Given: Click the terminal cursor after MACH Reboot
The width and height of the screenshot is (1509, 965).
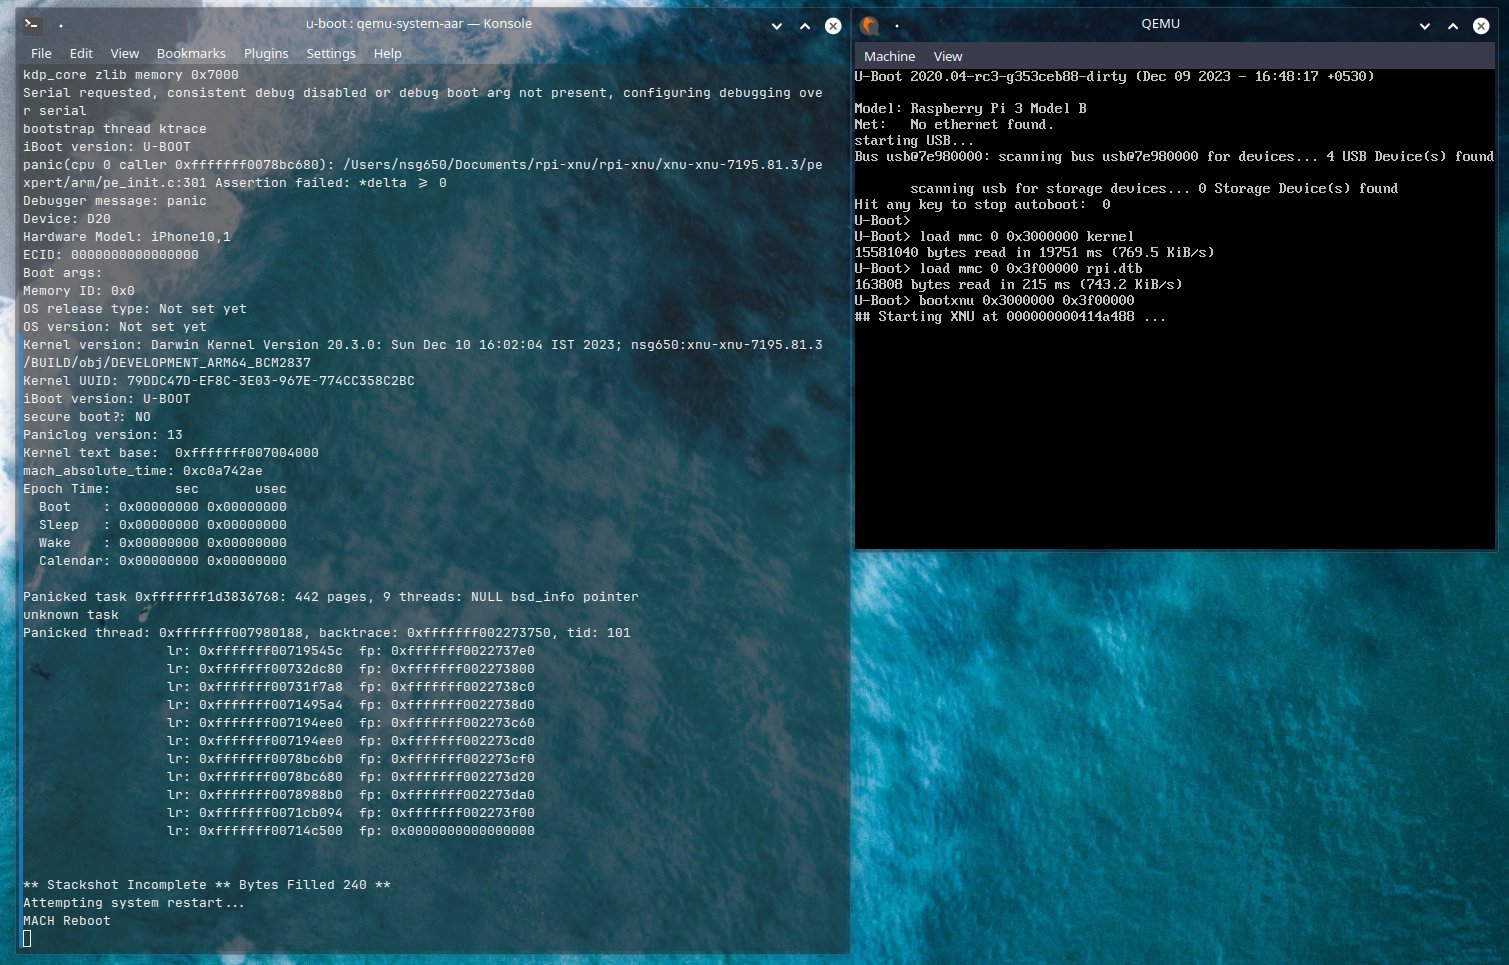Looking at the screenshot, I should (27, 938).
